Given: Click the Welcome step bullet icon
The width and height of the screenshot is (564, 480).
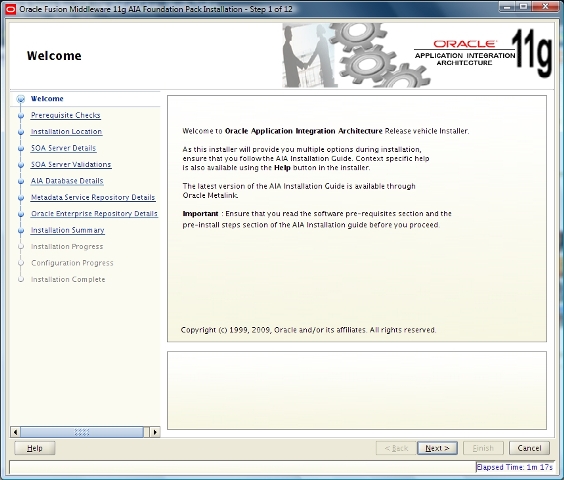Looking at the screenshot, I should 21,99.
